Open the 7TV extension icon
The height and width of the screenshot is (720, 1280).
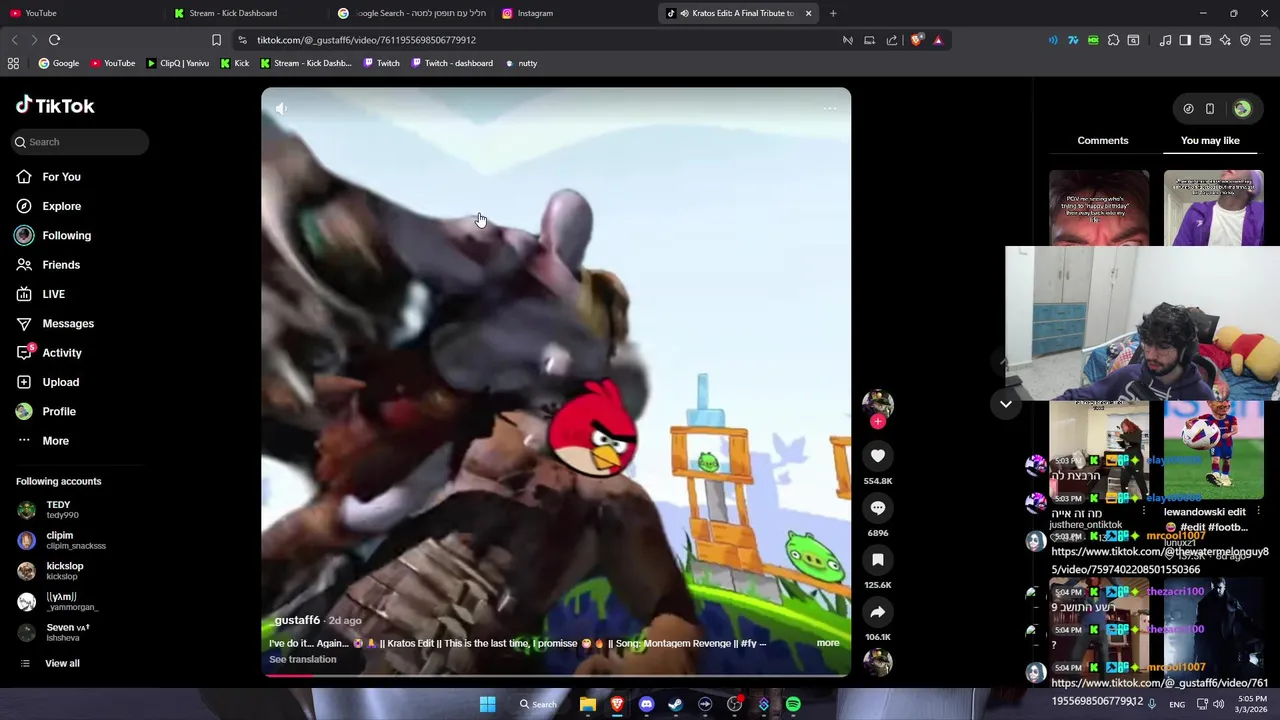pyautogui.click(x=1073, y=40)
